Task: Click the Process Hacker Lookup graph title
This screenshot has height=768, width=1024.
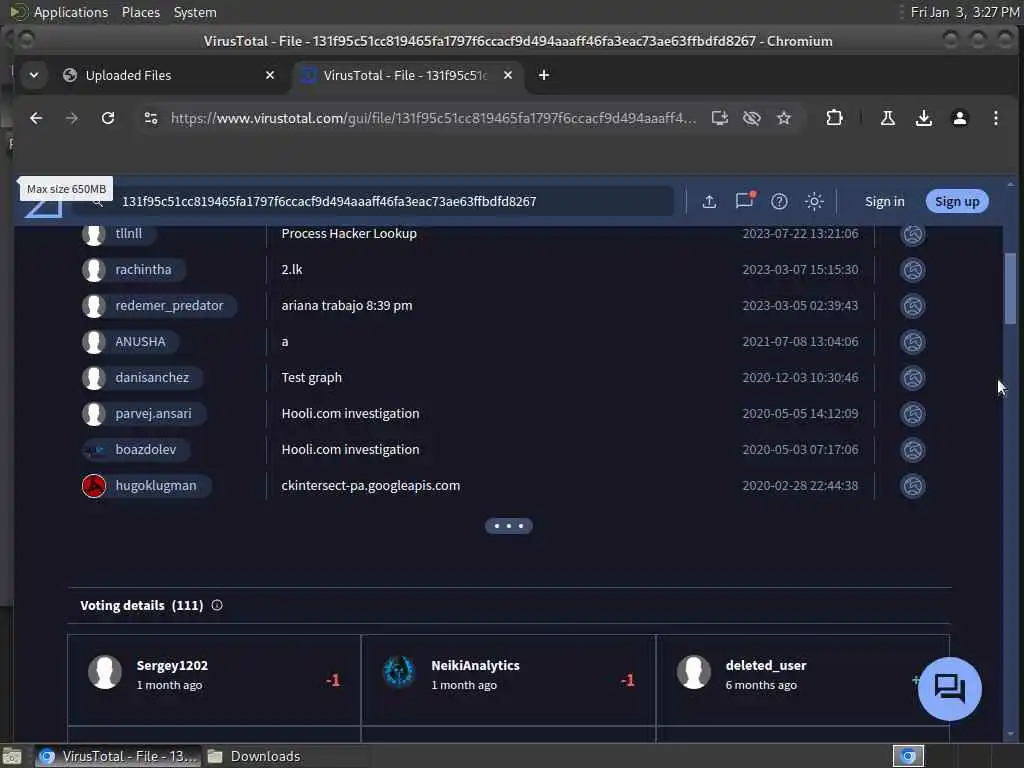Action: (349, 234)
